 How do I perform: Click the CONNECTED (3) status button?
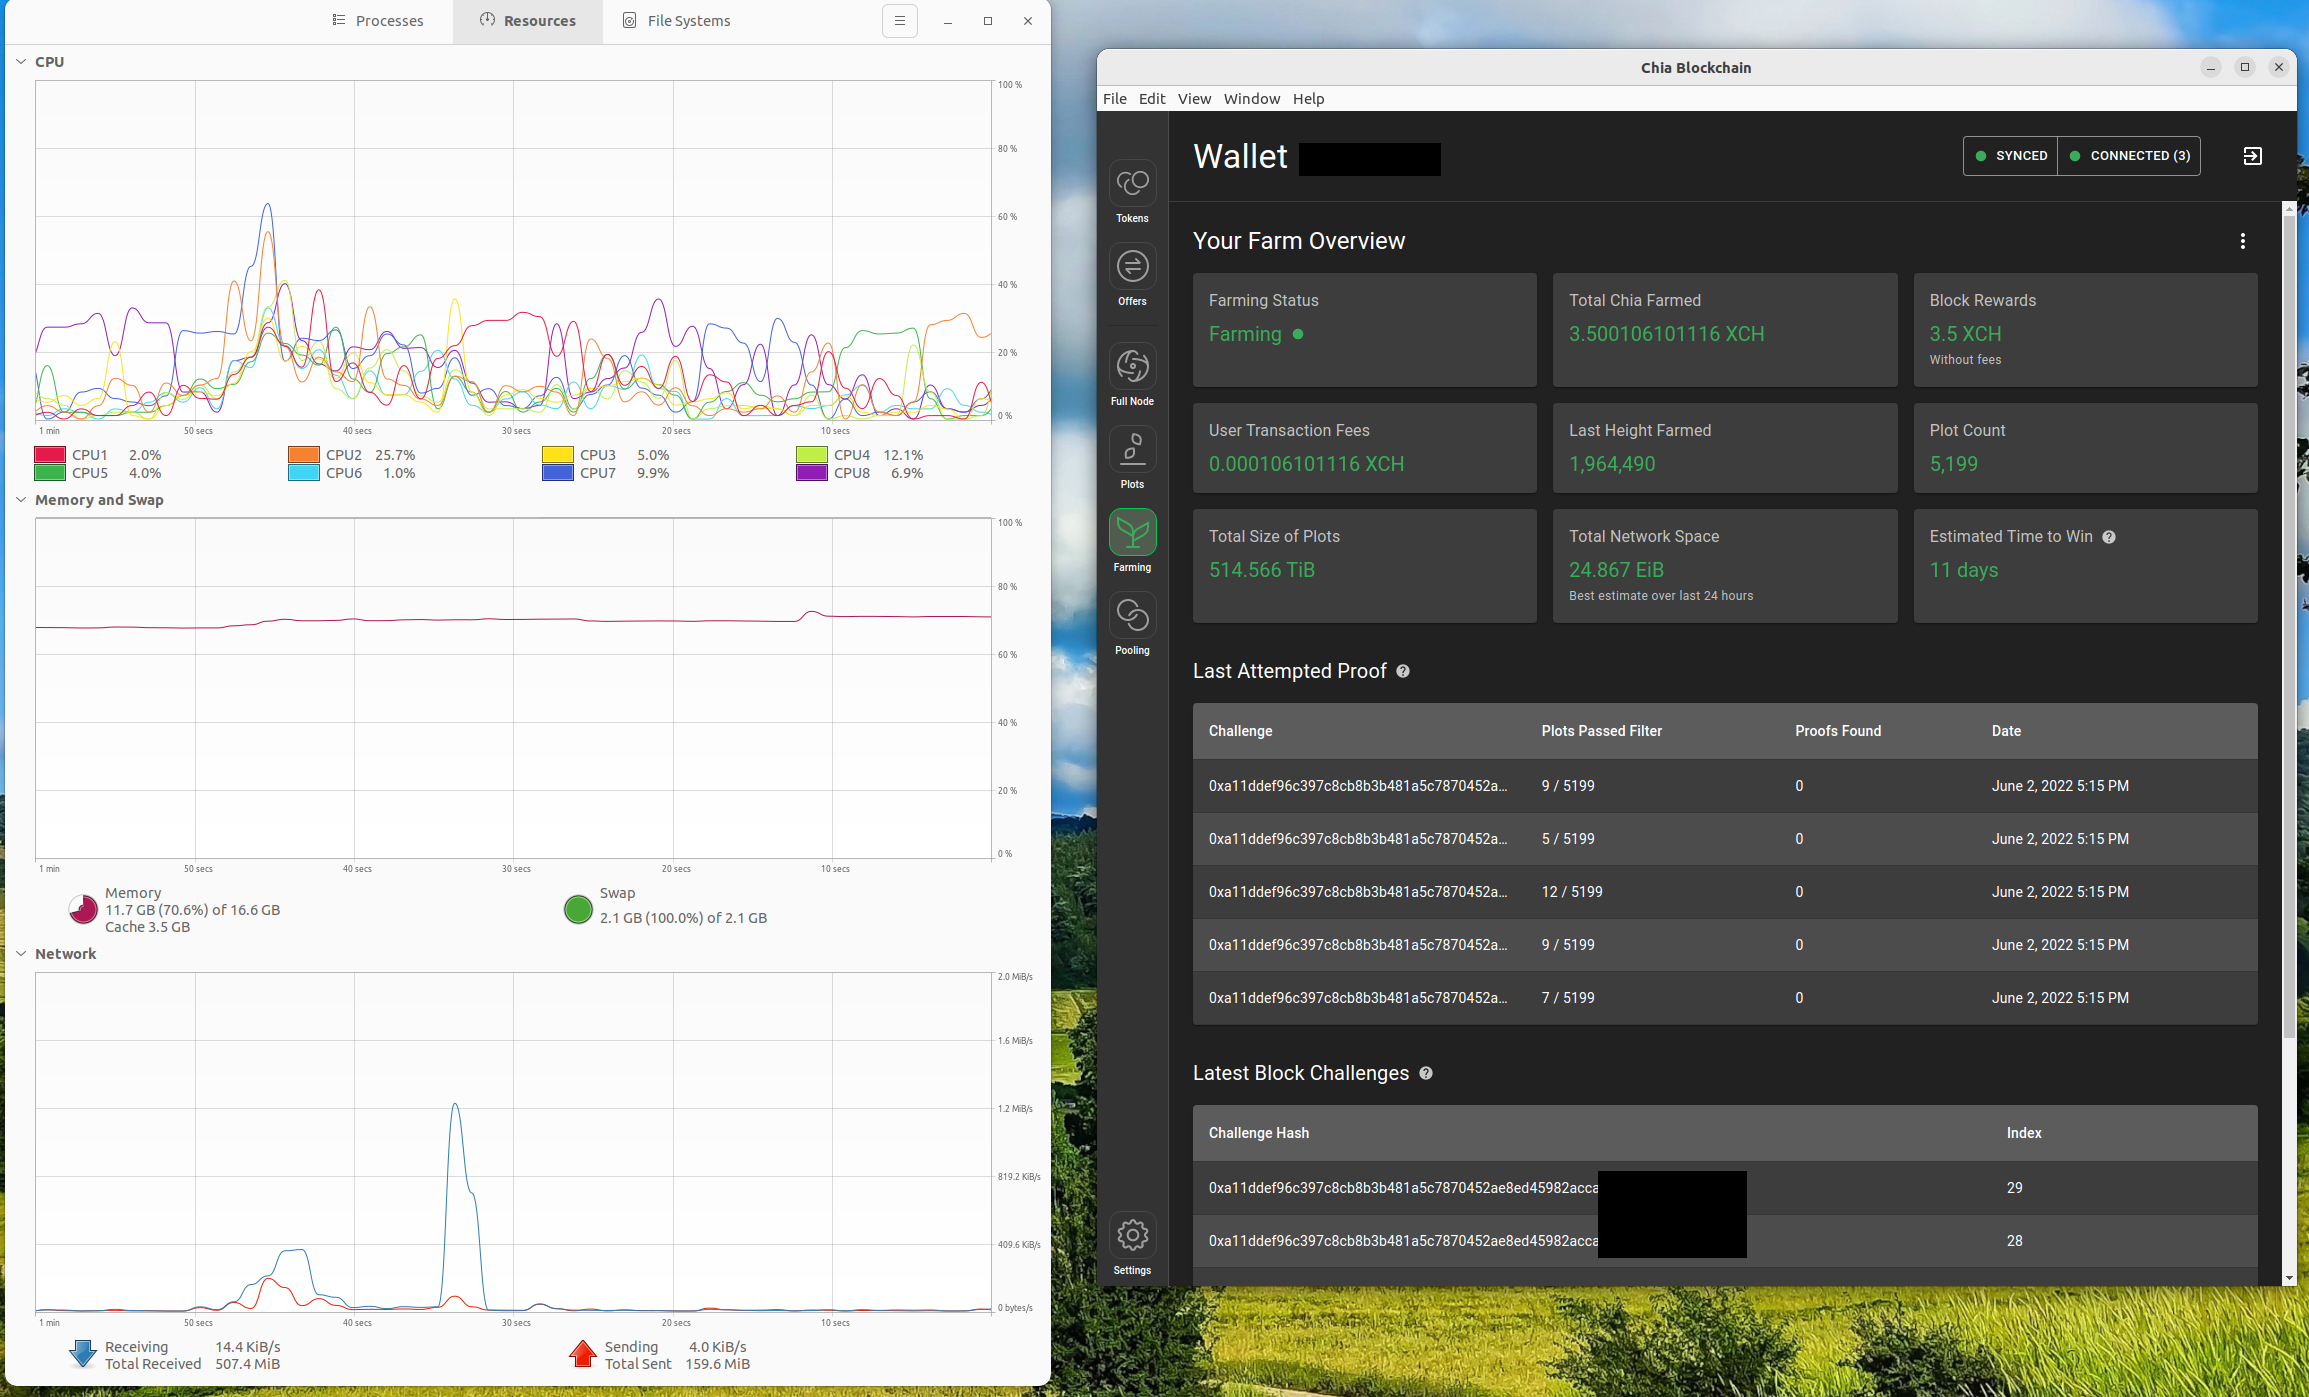(2129, 156)
